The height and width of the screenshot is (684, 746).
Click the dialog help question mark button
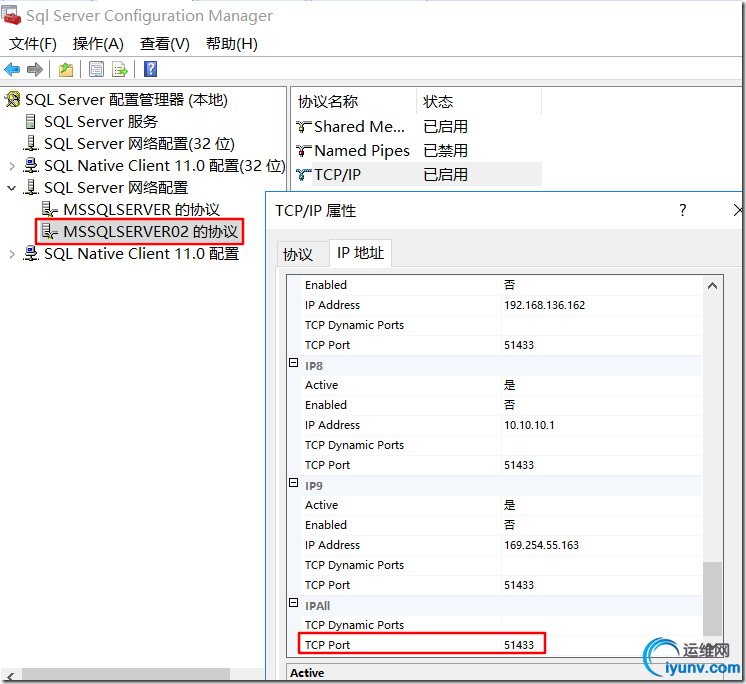point(683,210)
